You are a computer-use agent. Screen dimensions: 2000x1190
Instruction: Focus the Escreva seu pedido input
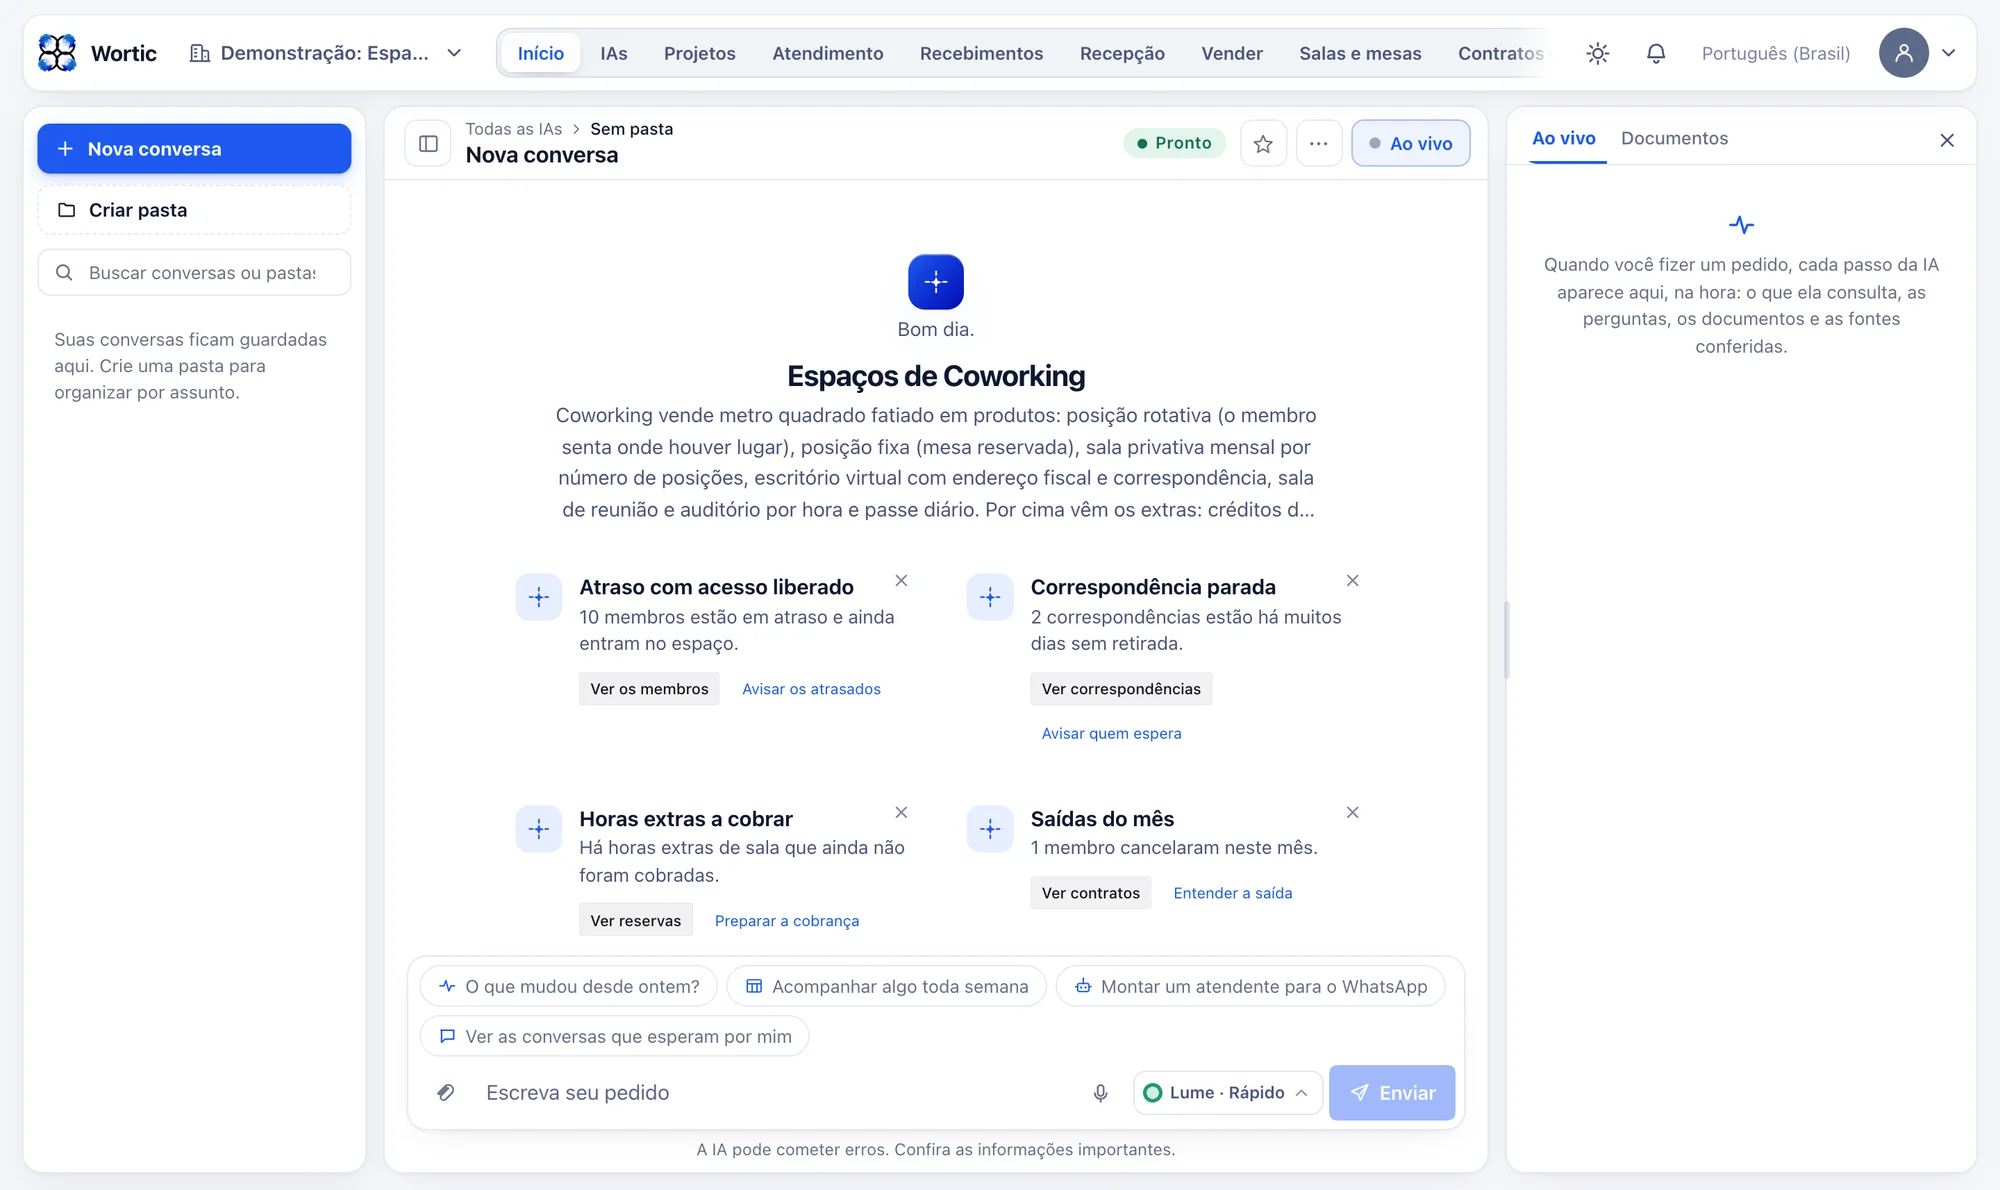click(775, 1092)
